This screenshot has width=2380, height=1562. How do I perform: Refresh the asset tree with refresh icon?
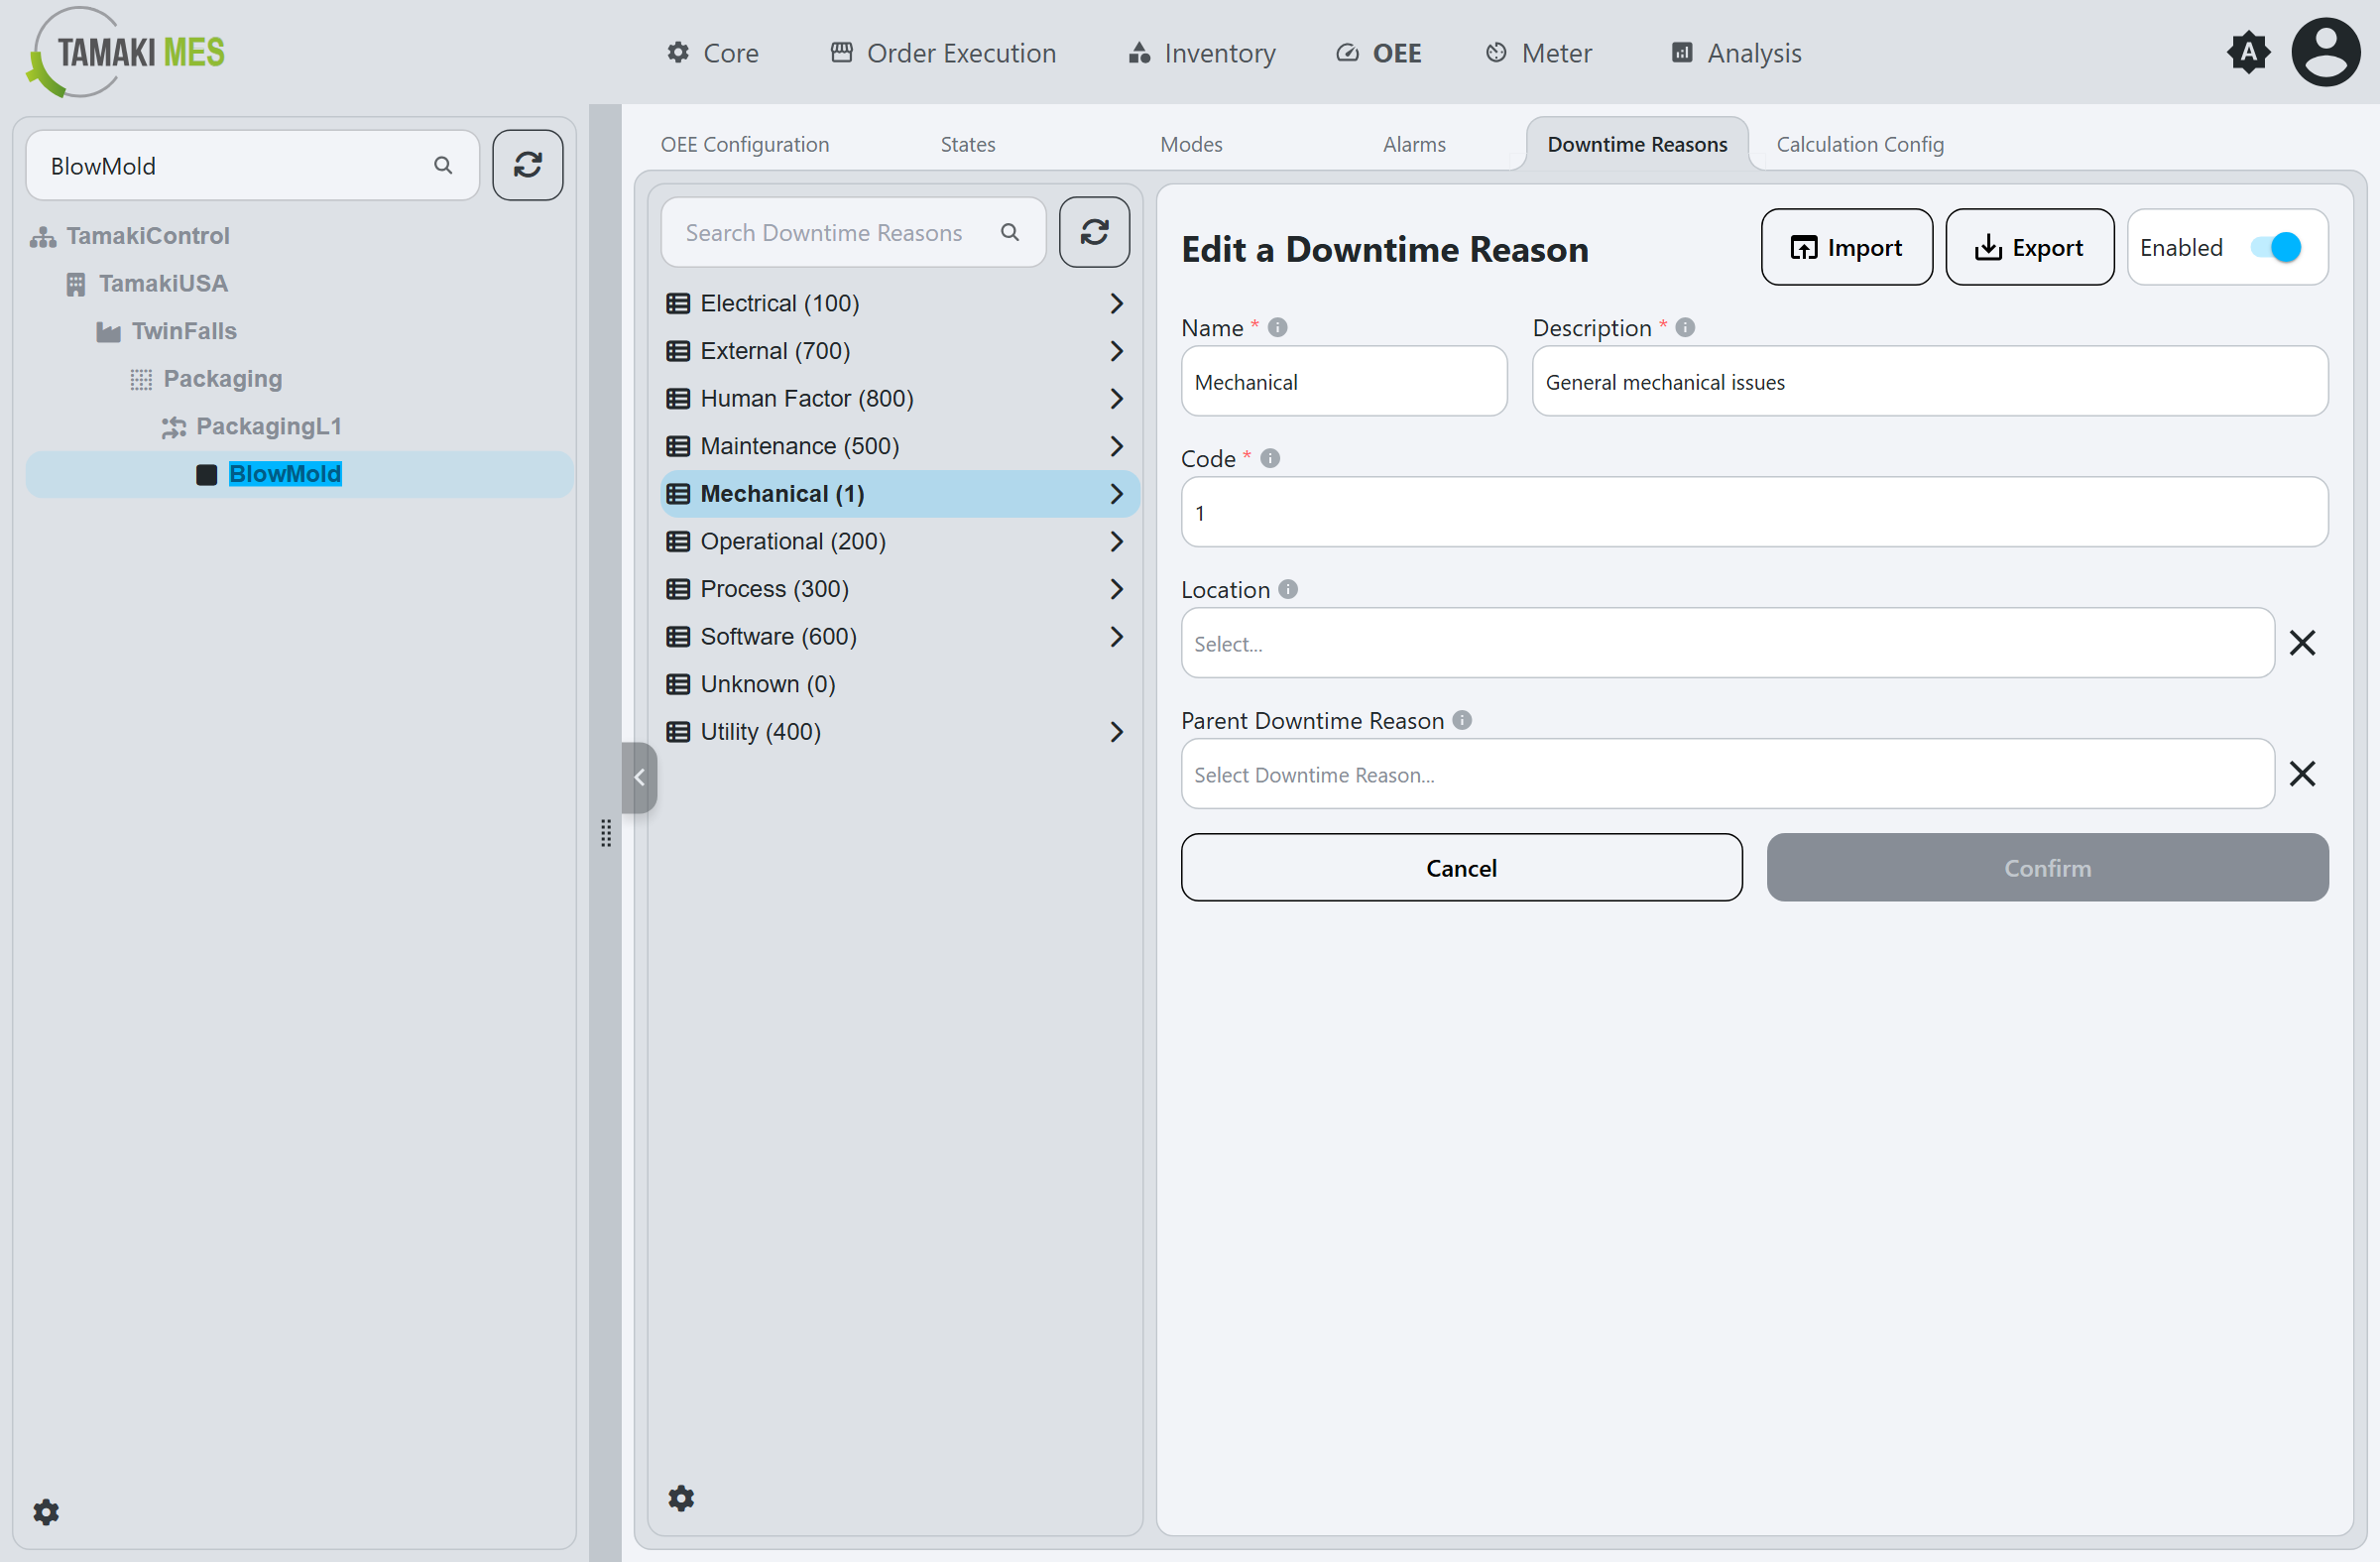[x=528, y=165]
